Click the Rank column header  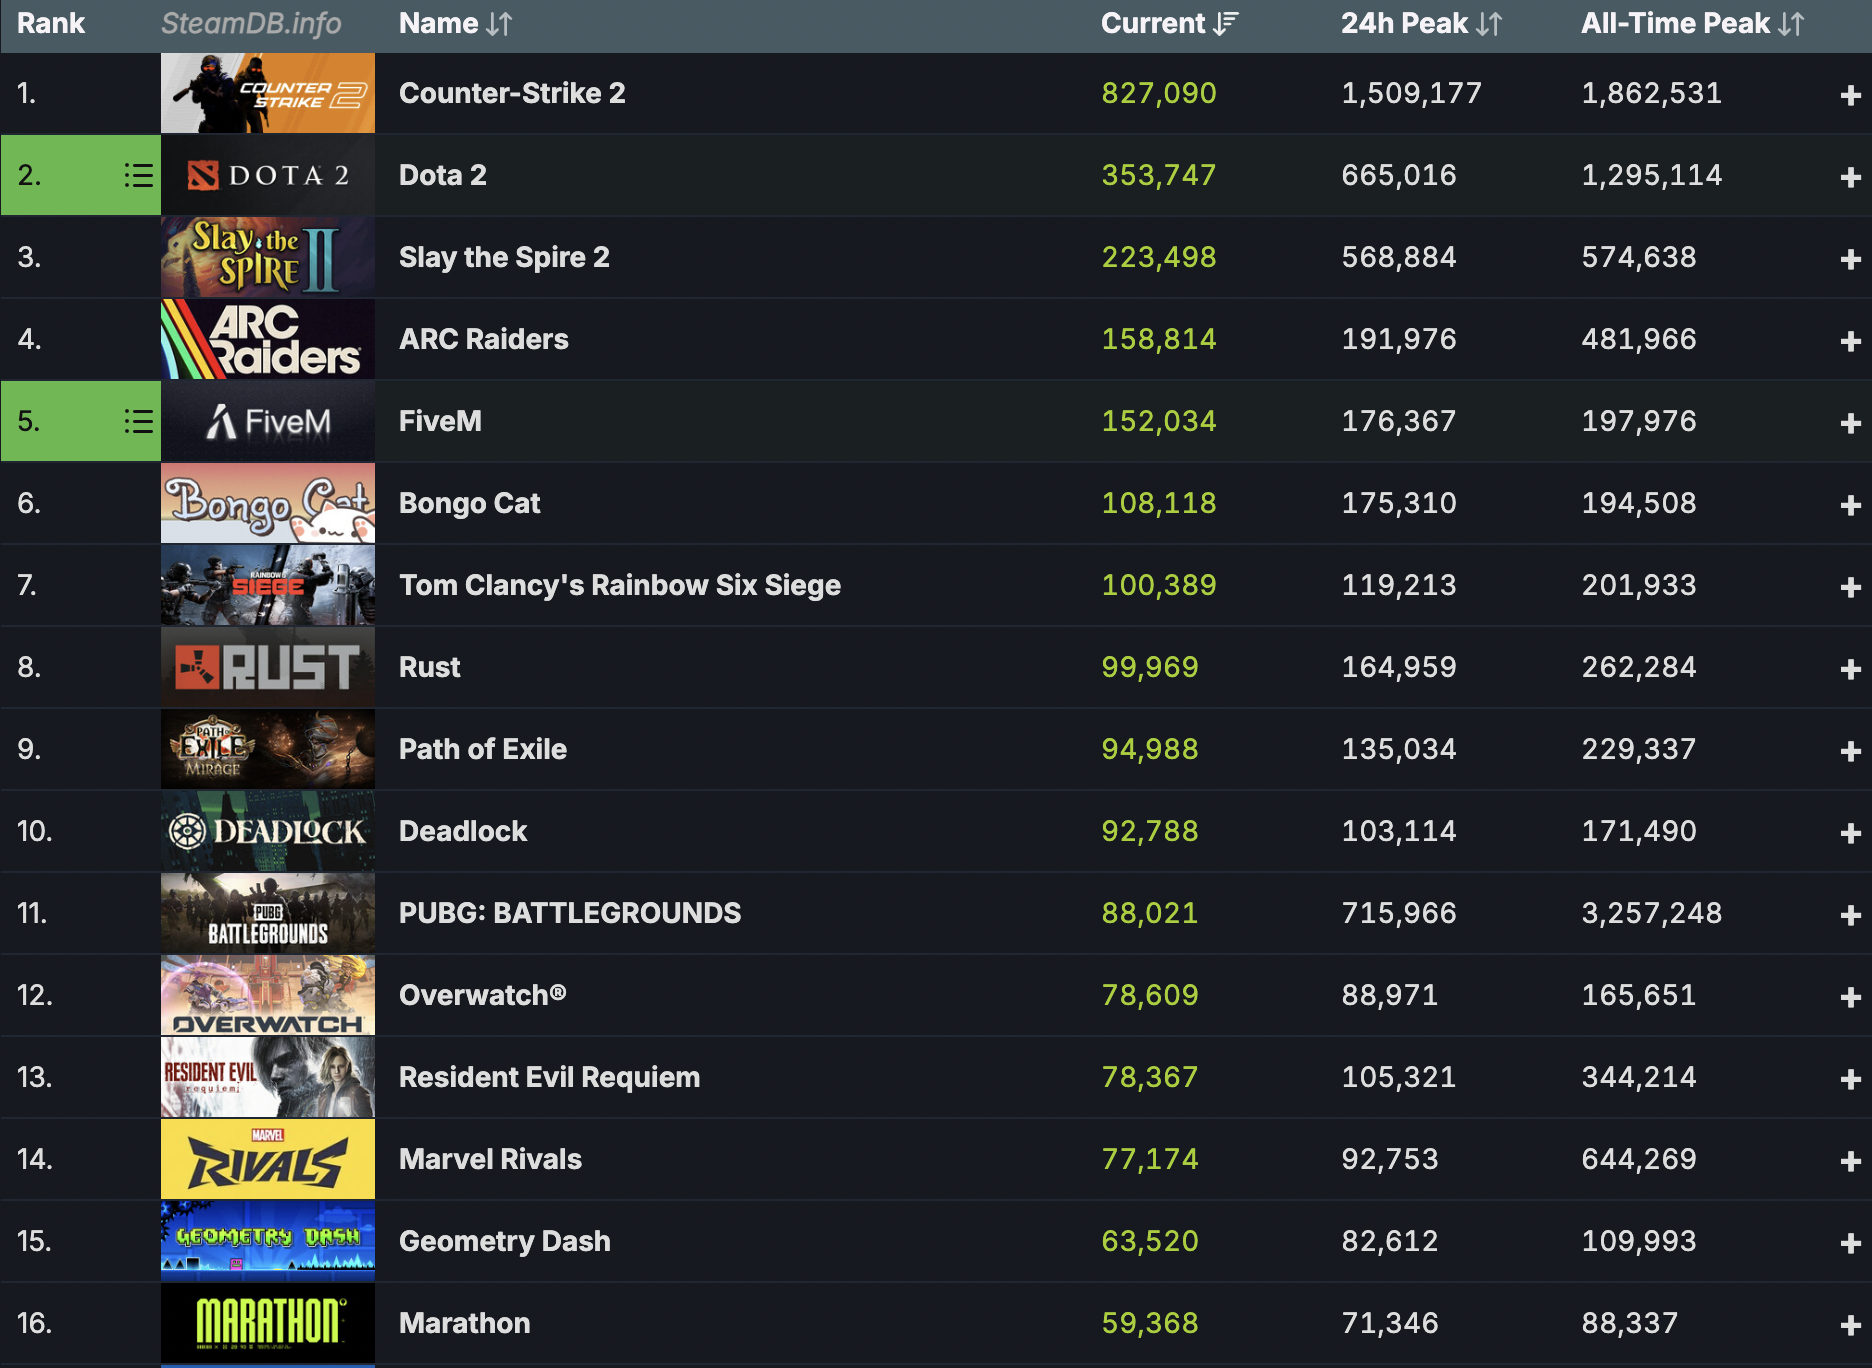point(51,24)
